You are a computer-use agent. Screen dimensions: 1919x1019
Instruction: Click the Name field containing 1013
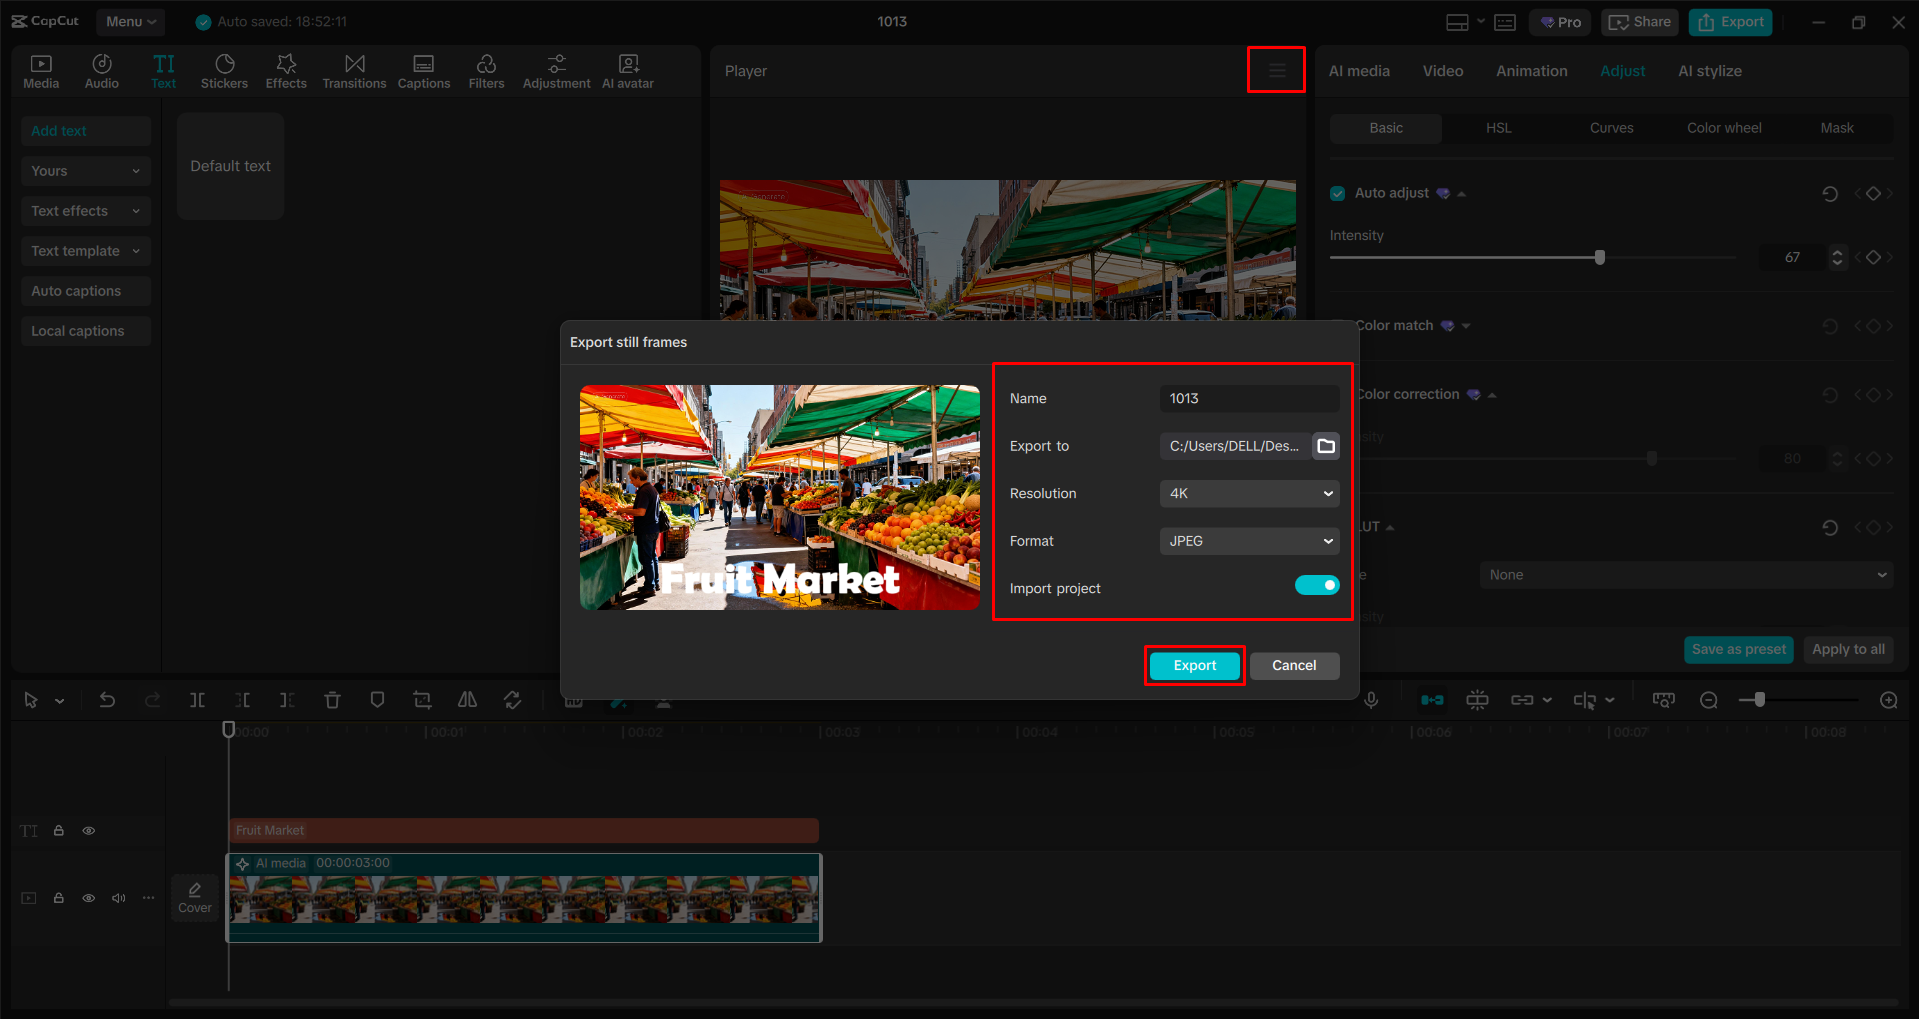point(1248,398)
